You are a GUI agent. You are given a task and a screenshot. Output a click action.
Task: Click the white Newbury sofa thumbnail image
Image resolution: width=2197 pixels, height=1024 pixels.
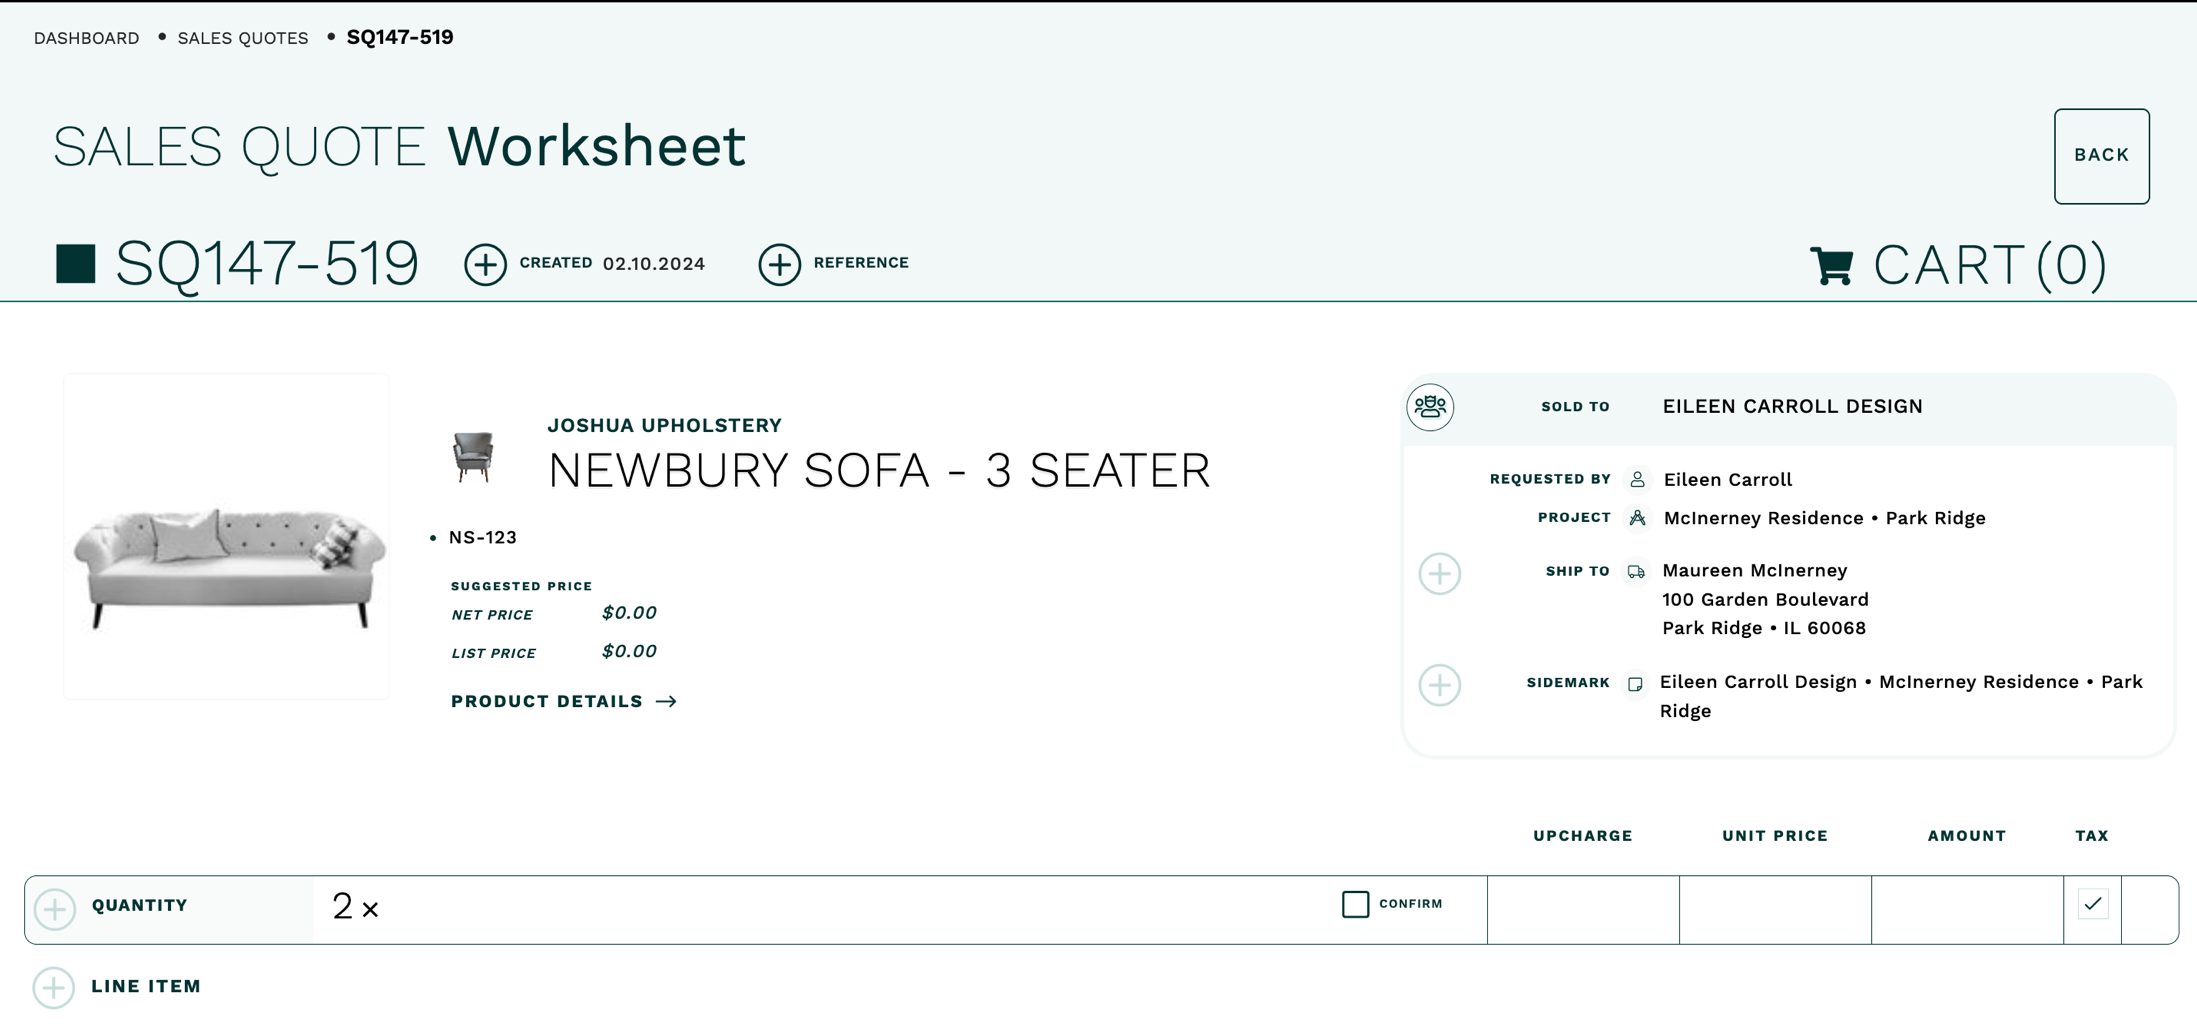[x=225, y=537]
